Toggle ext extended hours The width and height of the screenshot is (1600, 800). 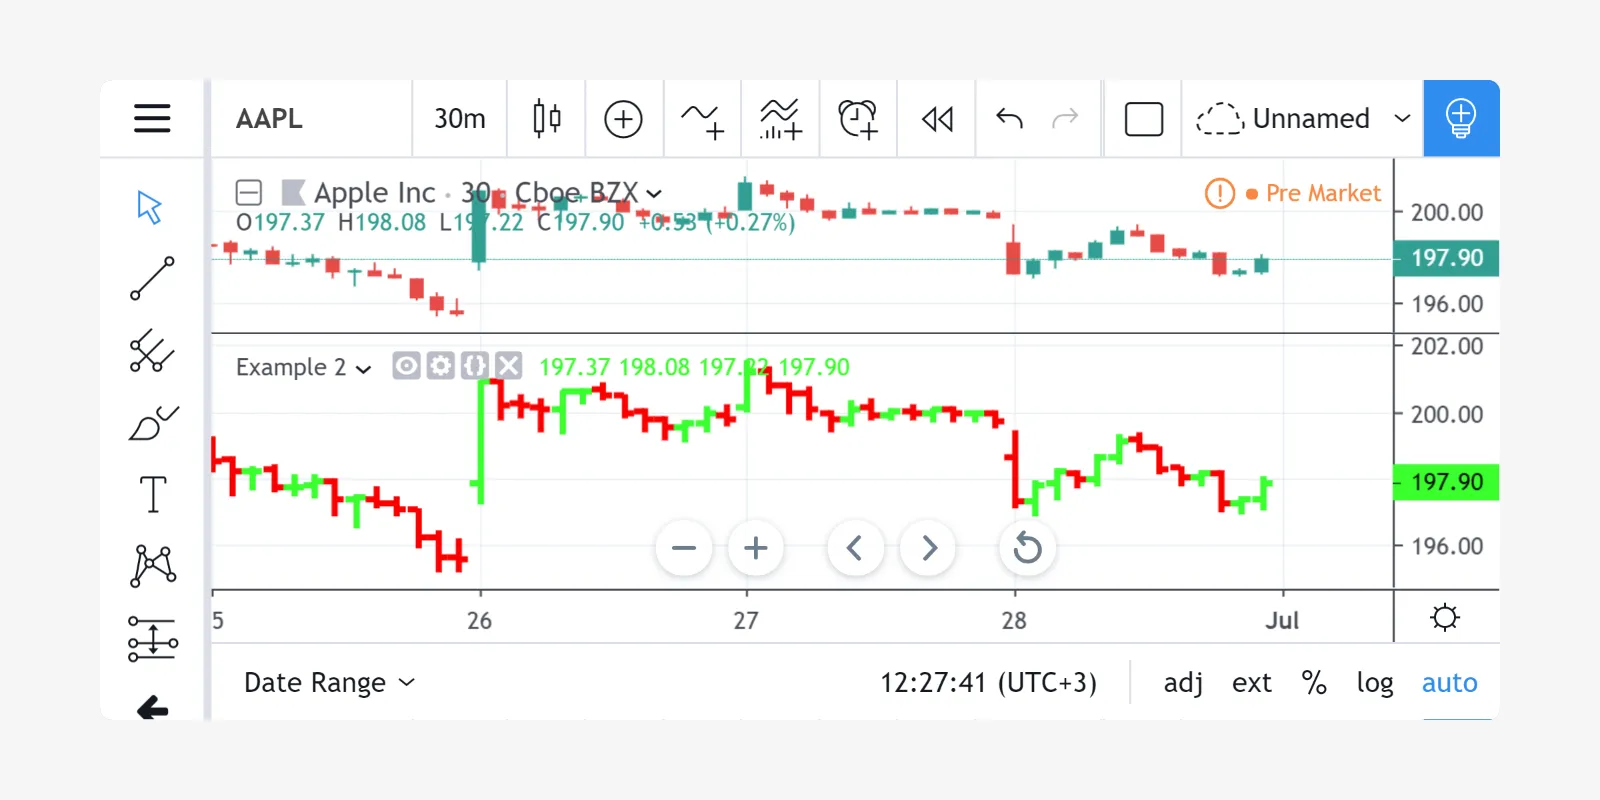pos(1252,682)
